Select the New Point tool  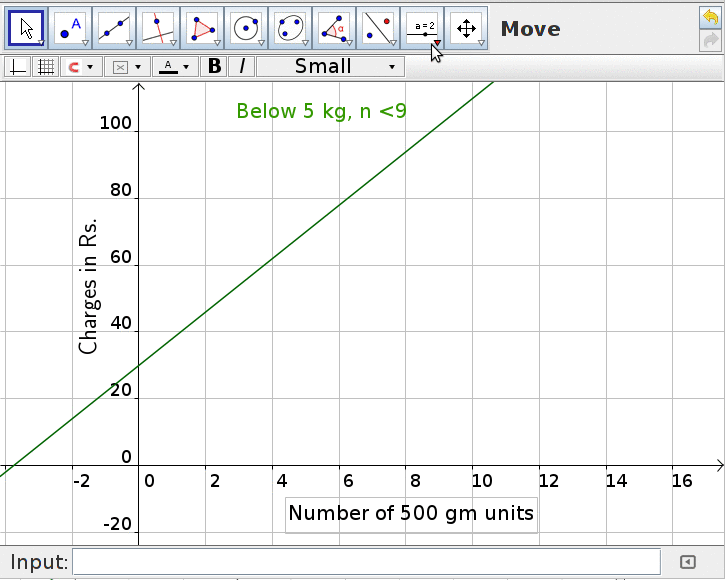pyautogui.click(x=70, y=28)
